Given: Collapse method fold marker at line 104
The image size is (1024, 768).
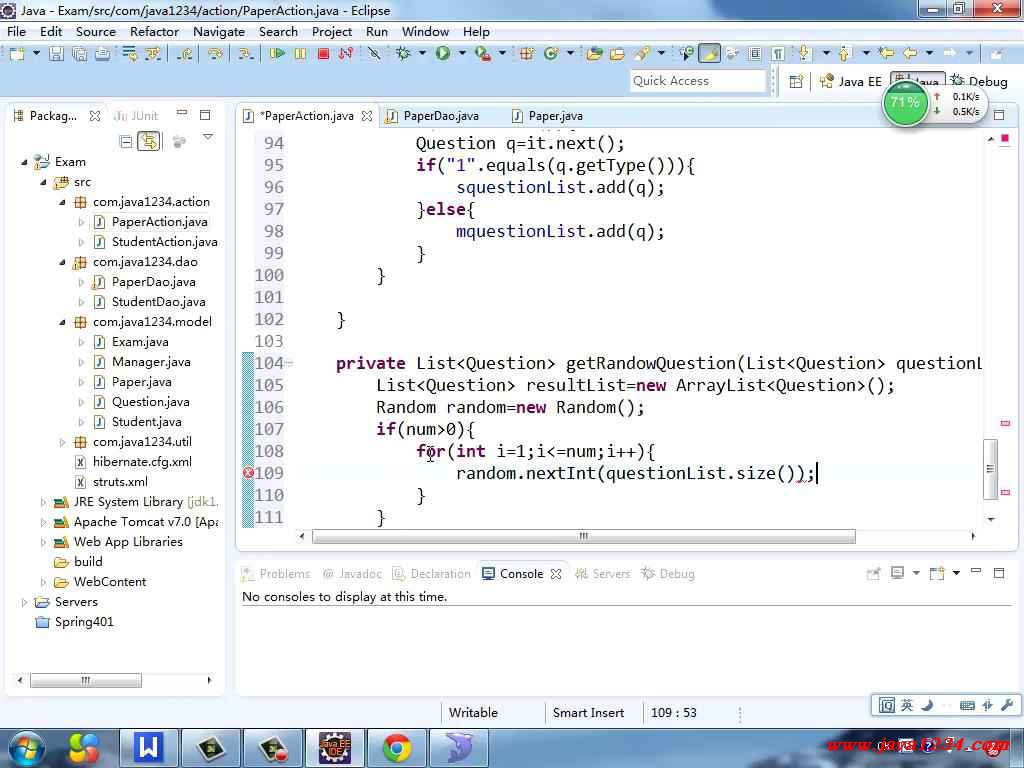Looking at the screenshot, I should tap(289, 364).
